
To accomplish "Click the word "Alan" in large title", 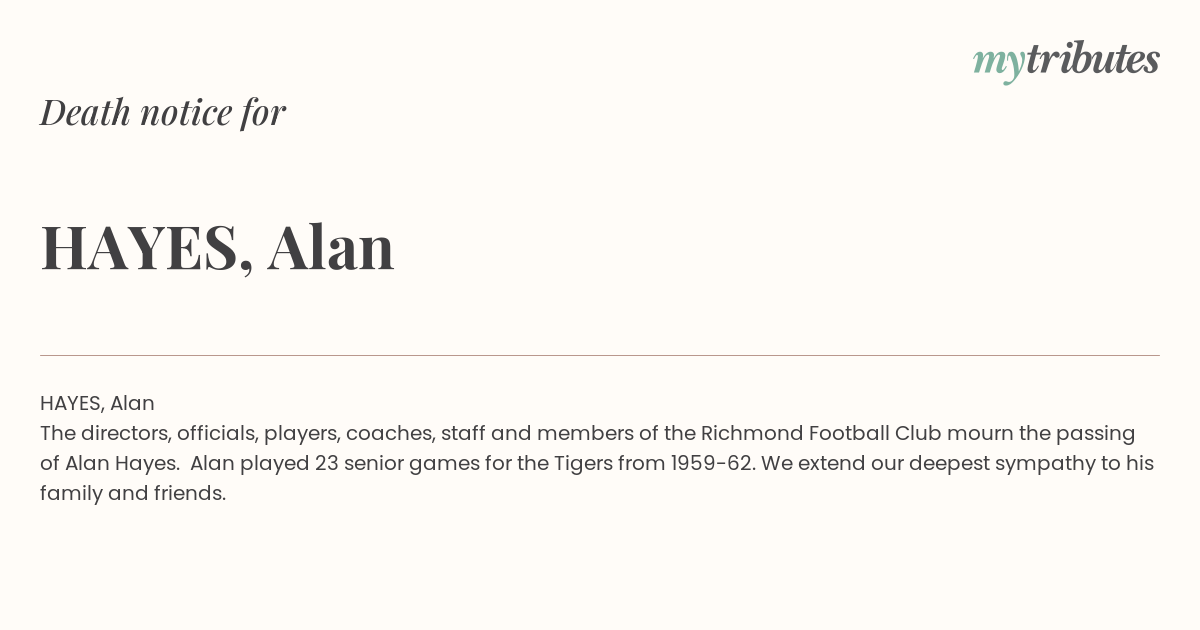I will click(x=331, y=247).
